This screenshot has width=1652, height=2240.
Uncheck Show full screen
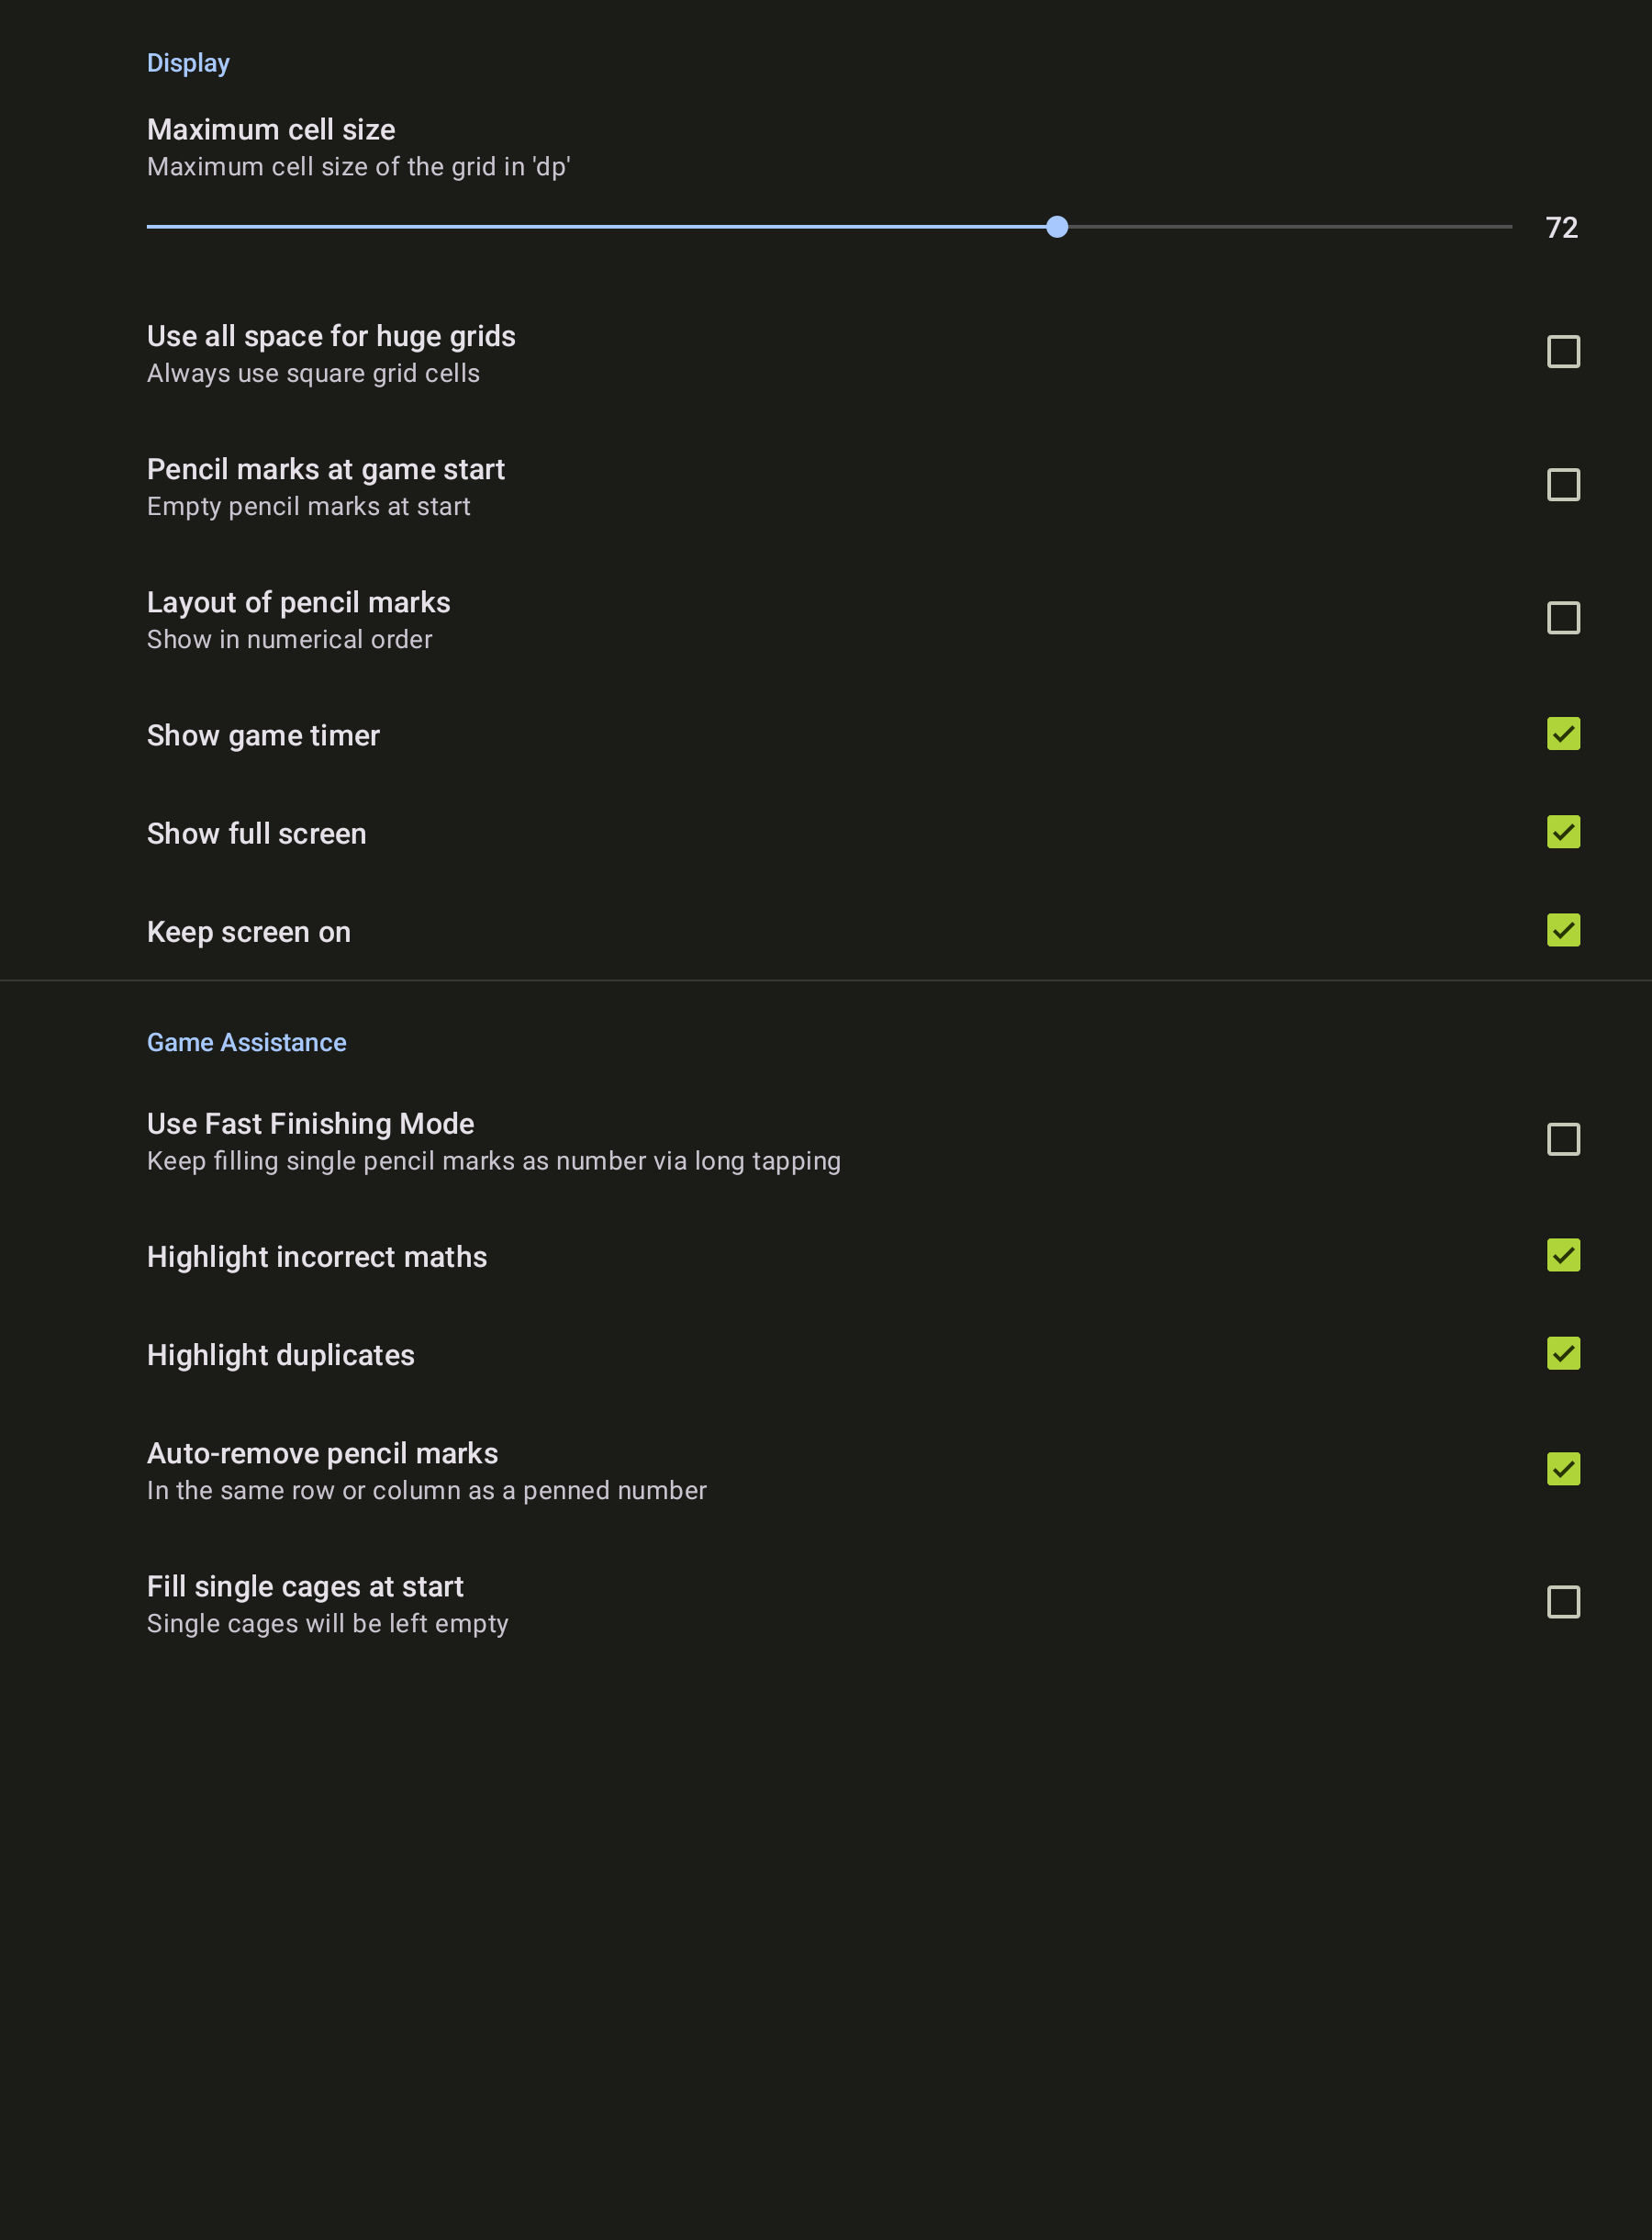point(1563,832)
